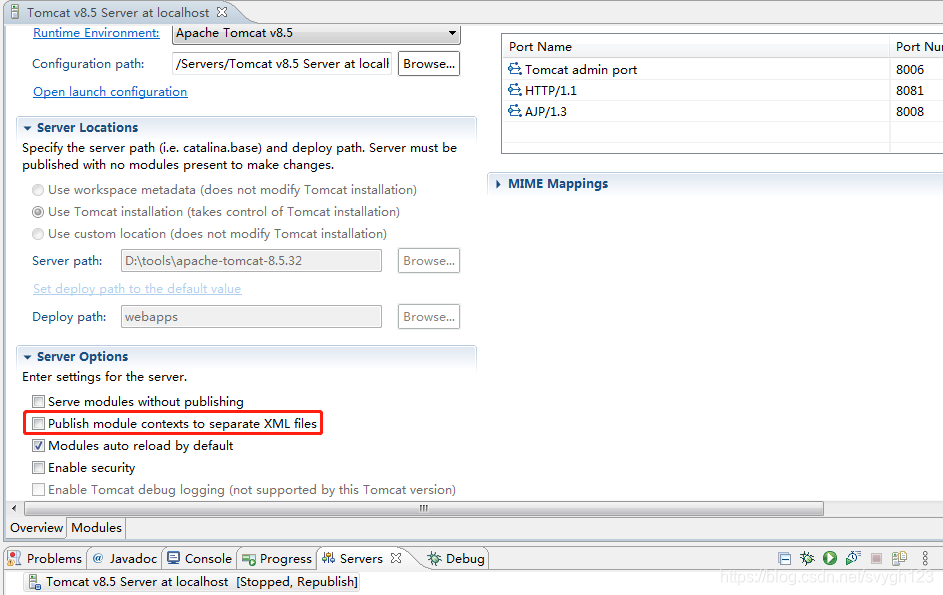Viewport: 943px width, 595px height.
Task: Check Publish module contexts to separate XML files
Action: pyautogui.click(x=38, y=424)
